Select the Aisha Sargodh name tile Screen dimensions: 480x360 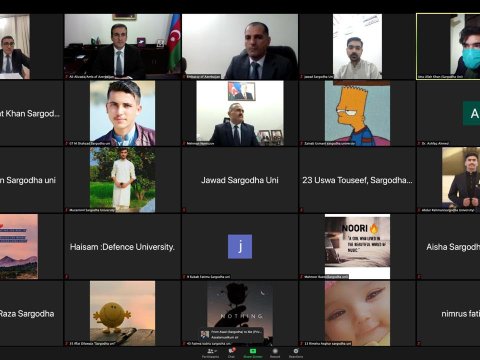point(448,247)
